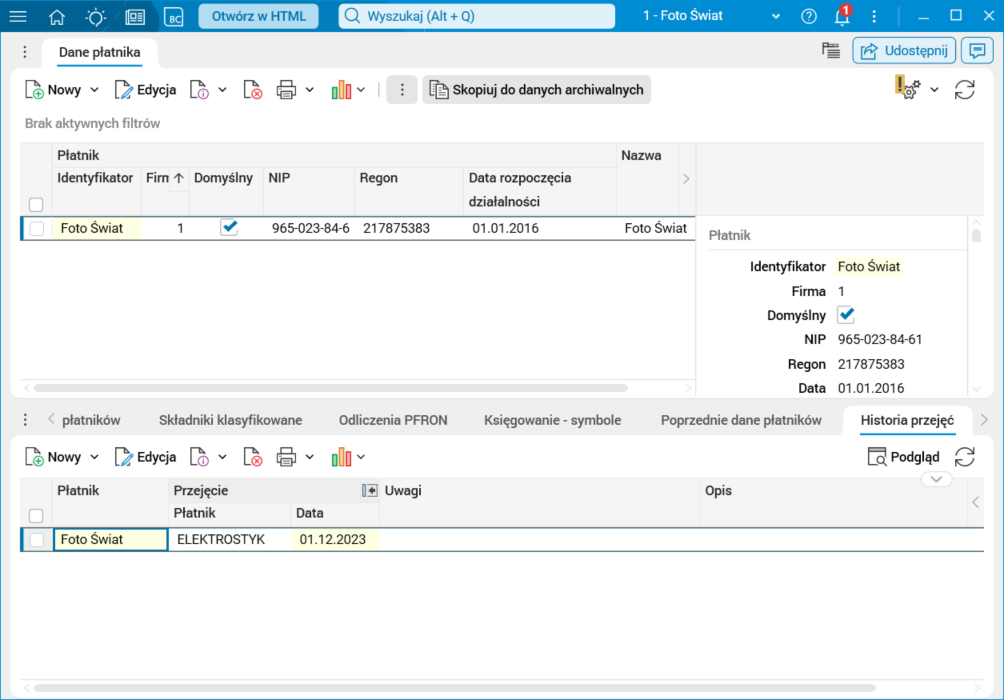Screen dimensions: 1004x700
Task: Click Edycja in the lower toolbar
Action: pos(145,457)
